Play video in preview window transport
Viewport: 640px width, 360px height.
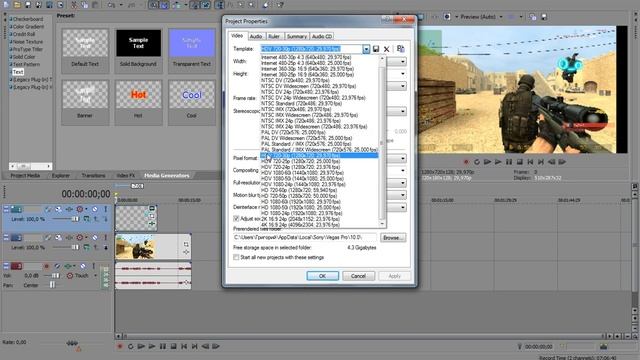point(498,162)
